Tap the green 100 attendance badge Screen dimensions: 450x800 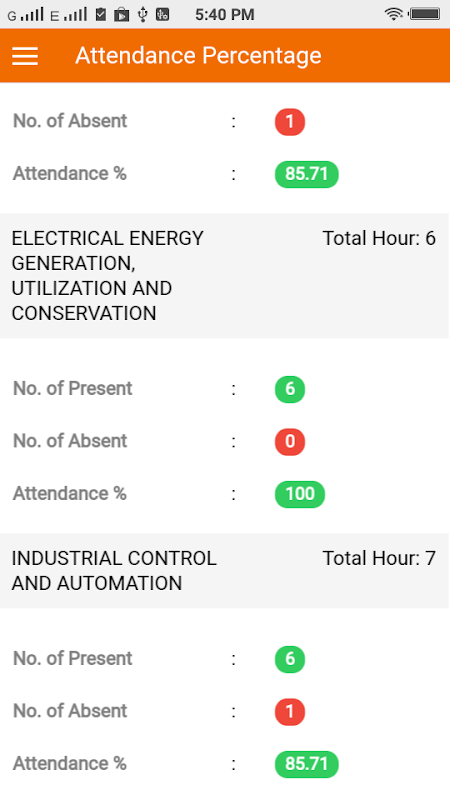(300, 494)
